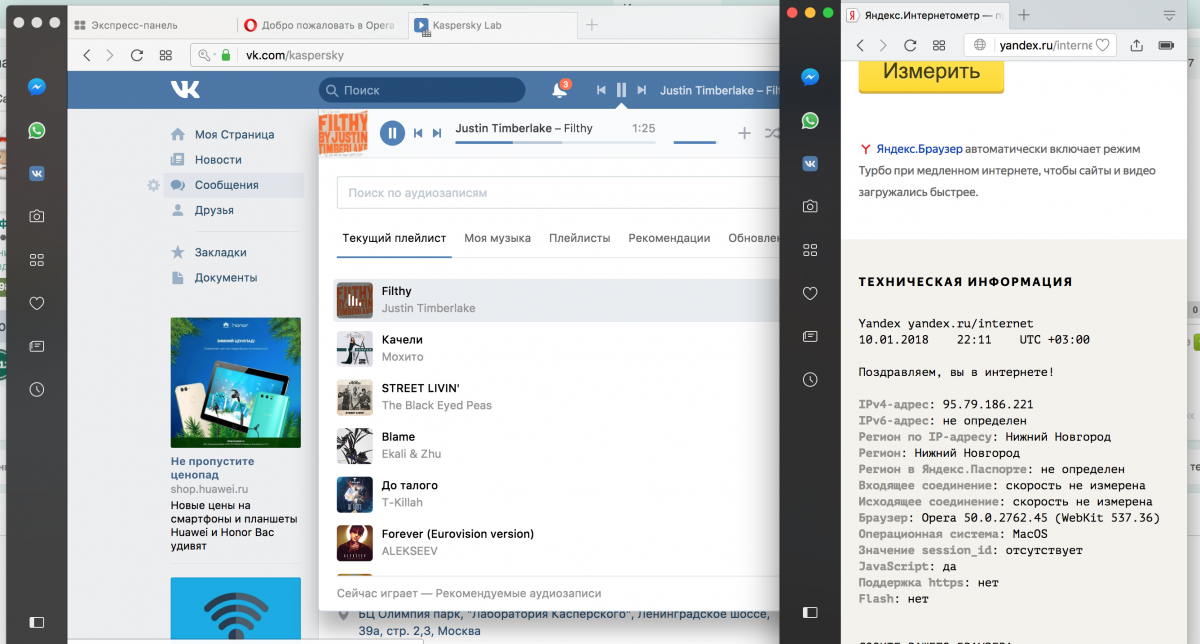The height and width of the screenshot is (644, 1200).
Task: Open settings gear next to Сообщения
Action: [x=153, y=185]
